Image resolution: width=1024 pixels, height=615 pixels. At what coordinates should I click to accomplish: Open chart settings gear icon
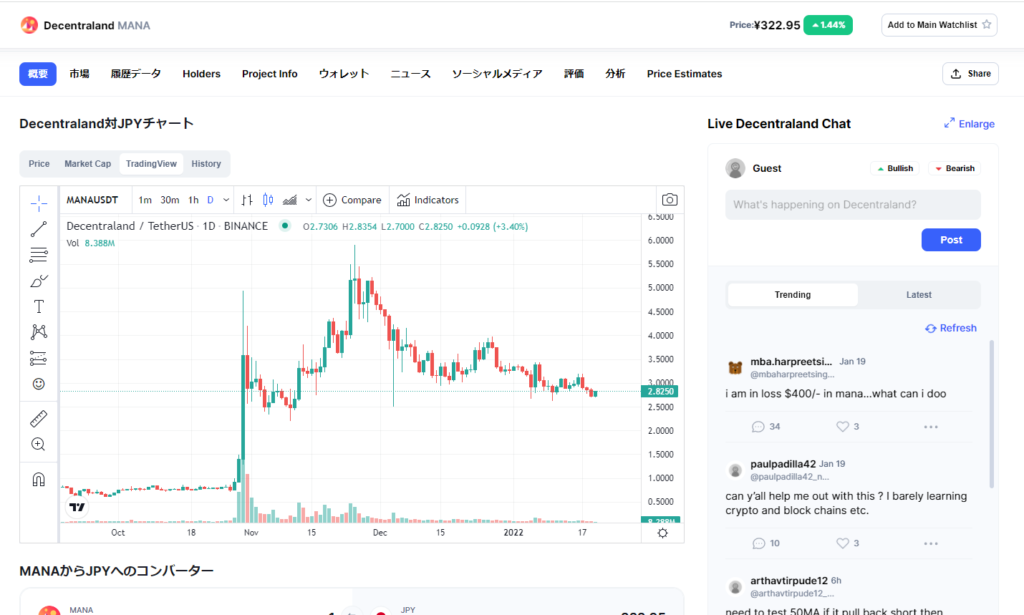pos(663,533)
